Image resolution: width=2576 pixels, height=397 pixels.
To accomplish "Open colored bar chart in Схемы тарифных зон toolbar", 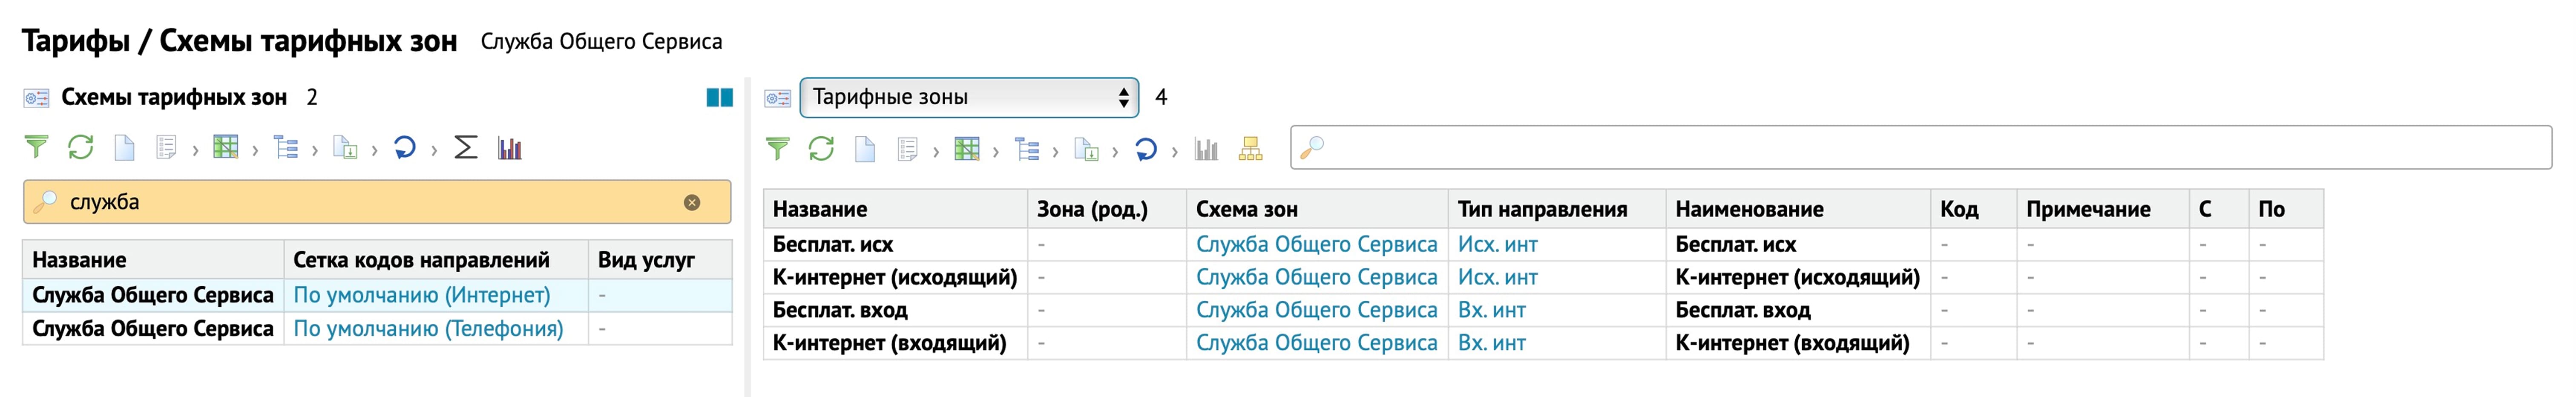I will (x=510, y=148).
